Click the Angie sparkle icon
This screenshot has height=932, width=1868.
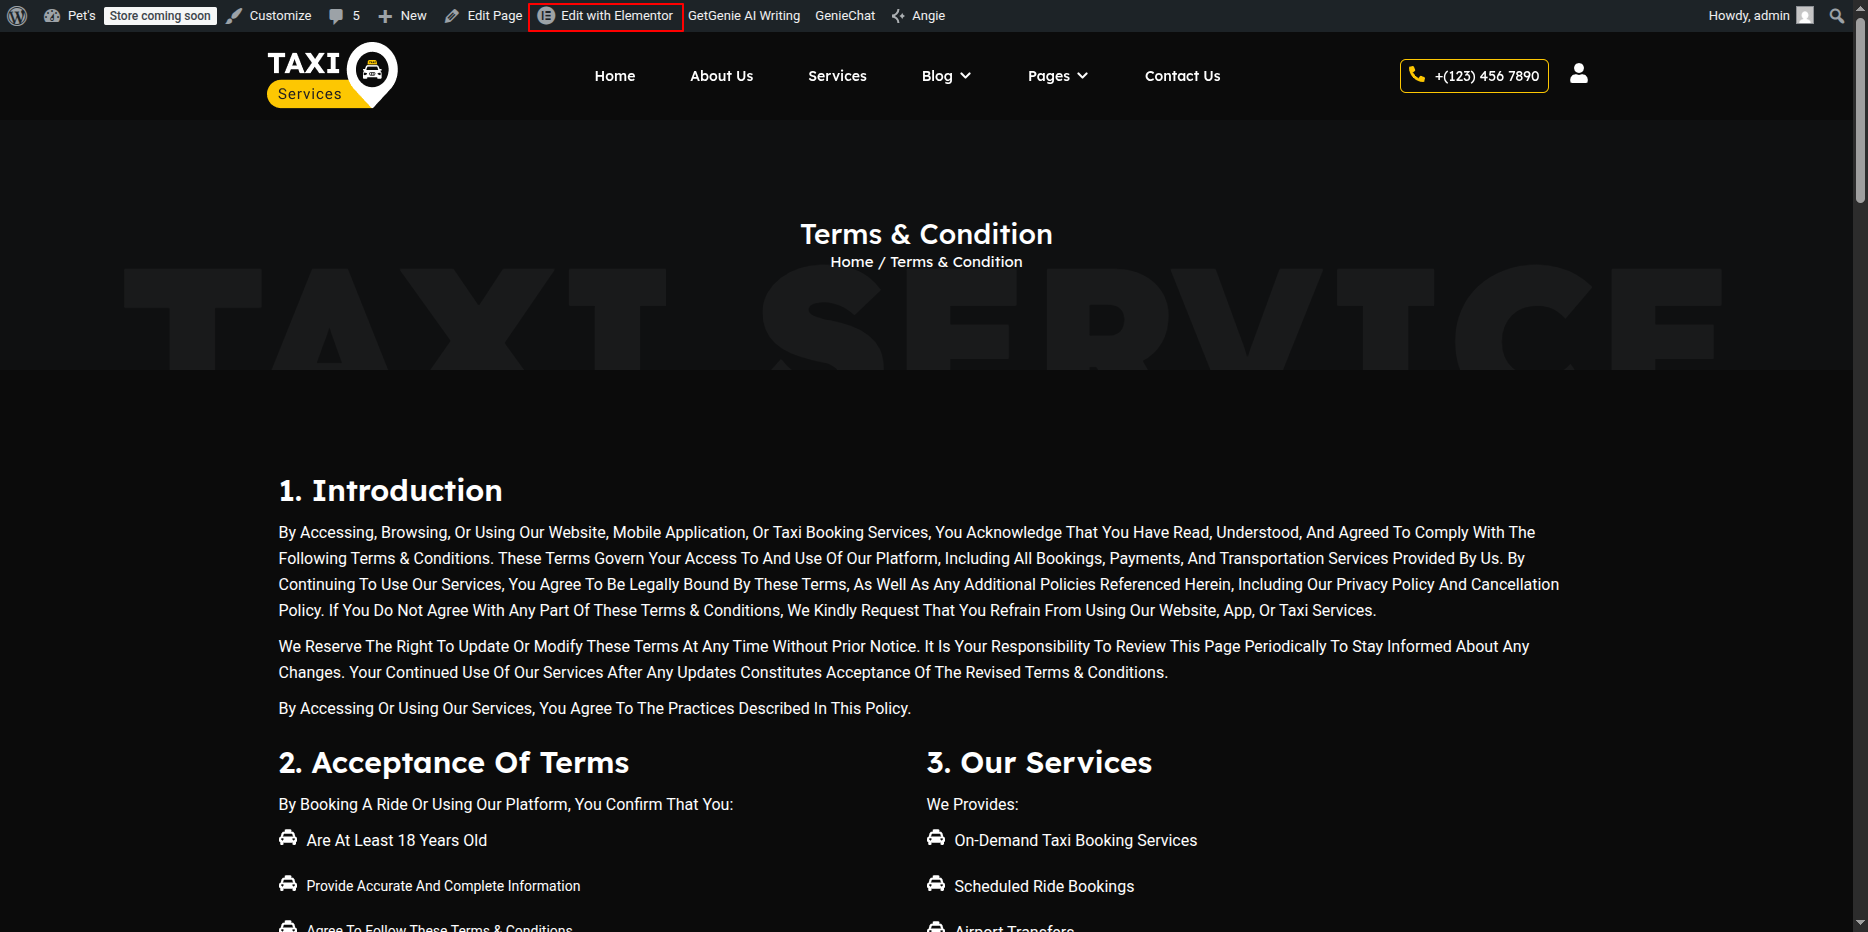click(898, 16)
